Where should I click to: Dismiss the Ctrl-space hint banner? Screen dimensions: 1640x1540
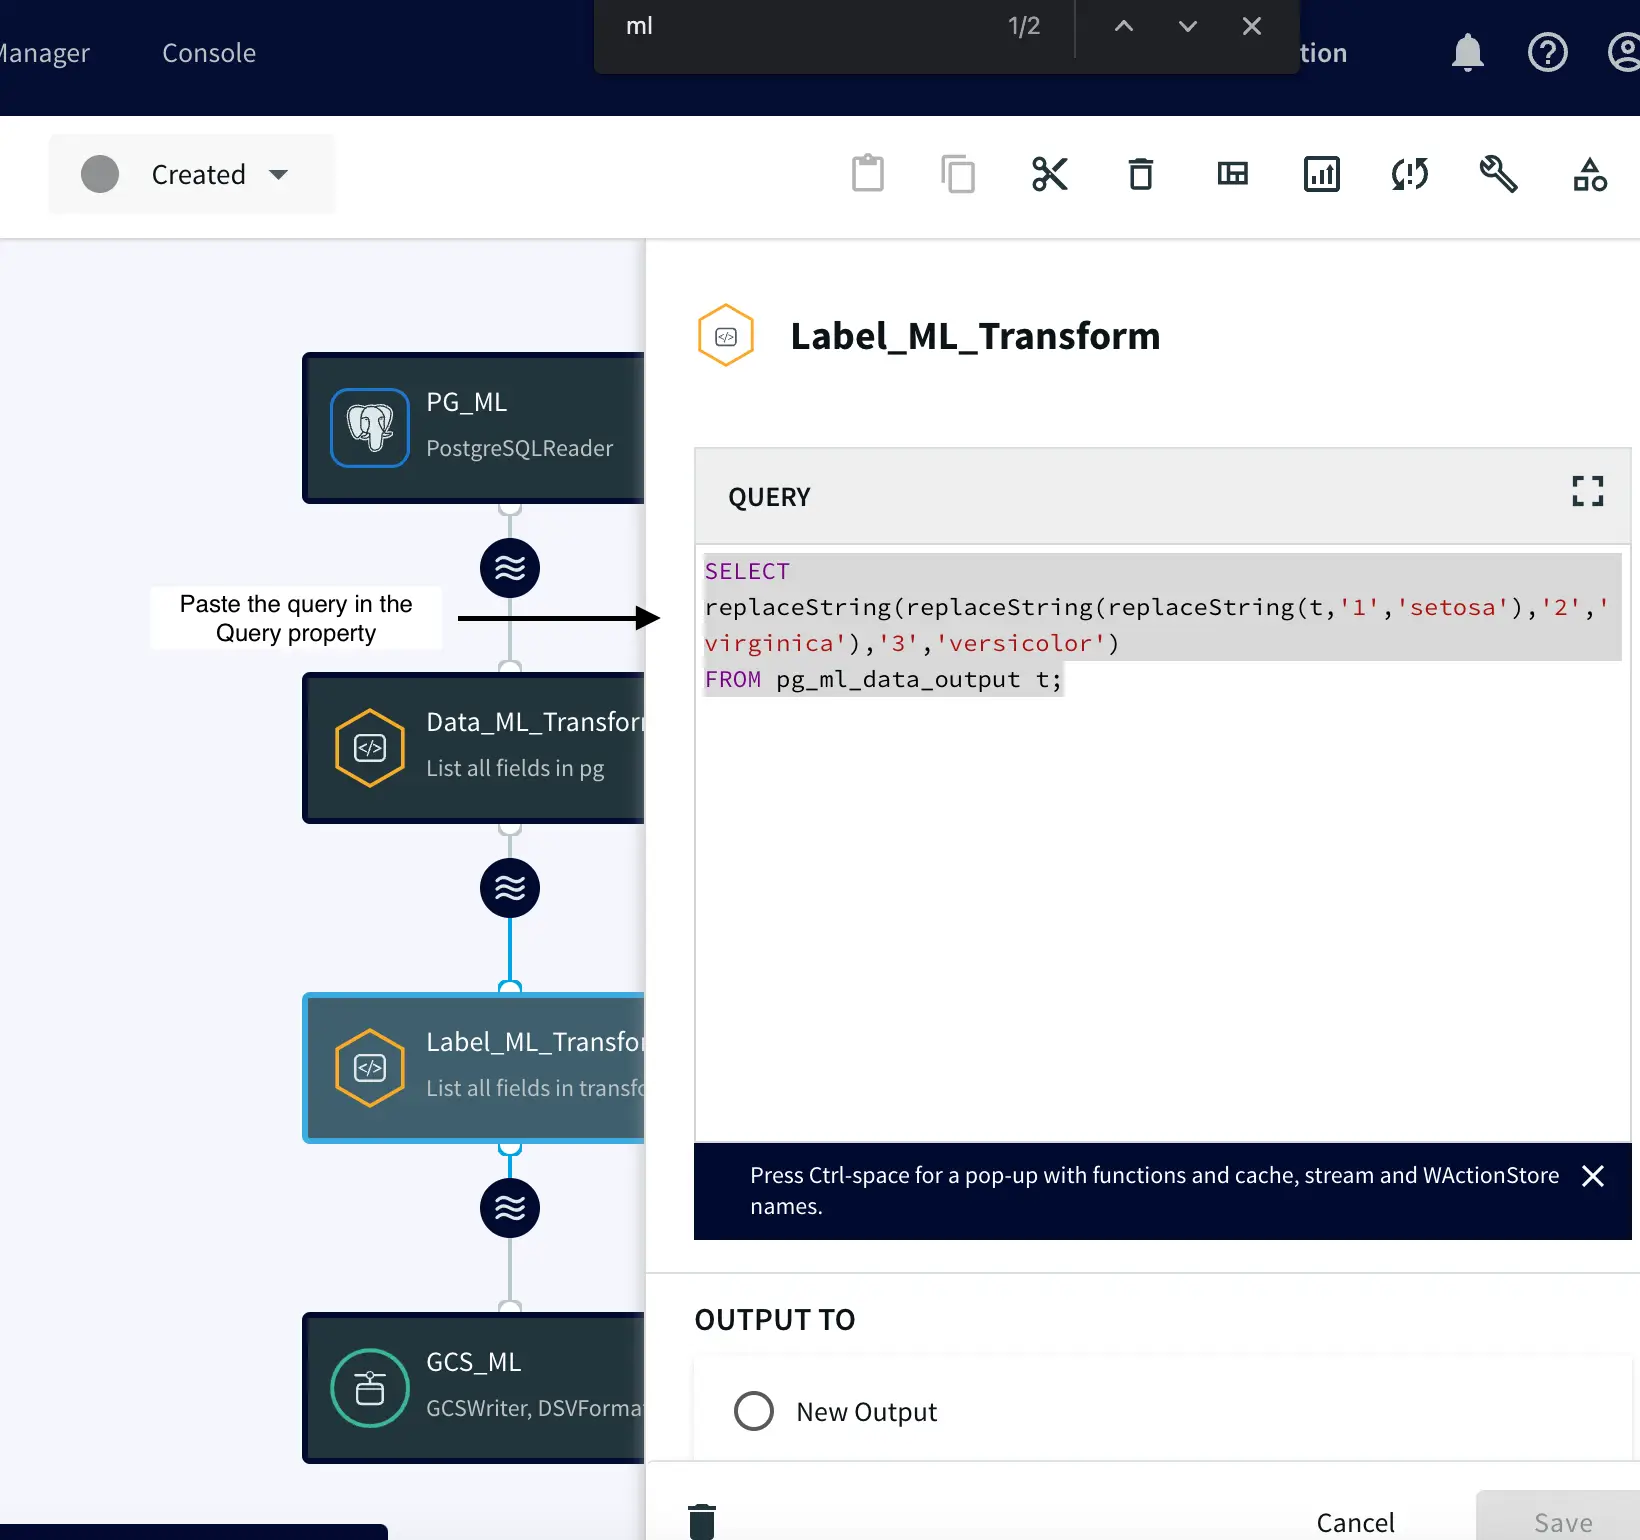(x=1593, y=1176)
